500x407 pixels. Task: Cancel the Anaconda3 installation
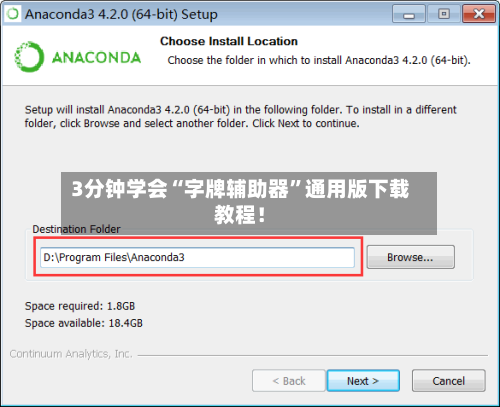click(448, 381)
